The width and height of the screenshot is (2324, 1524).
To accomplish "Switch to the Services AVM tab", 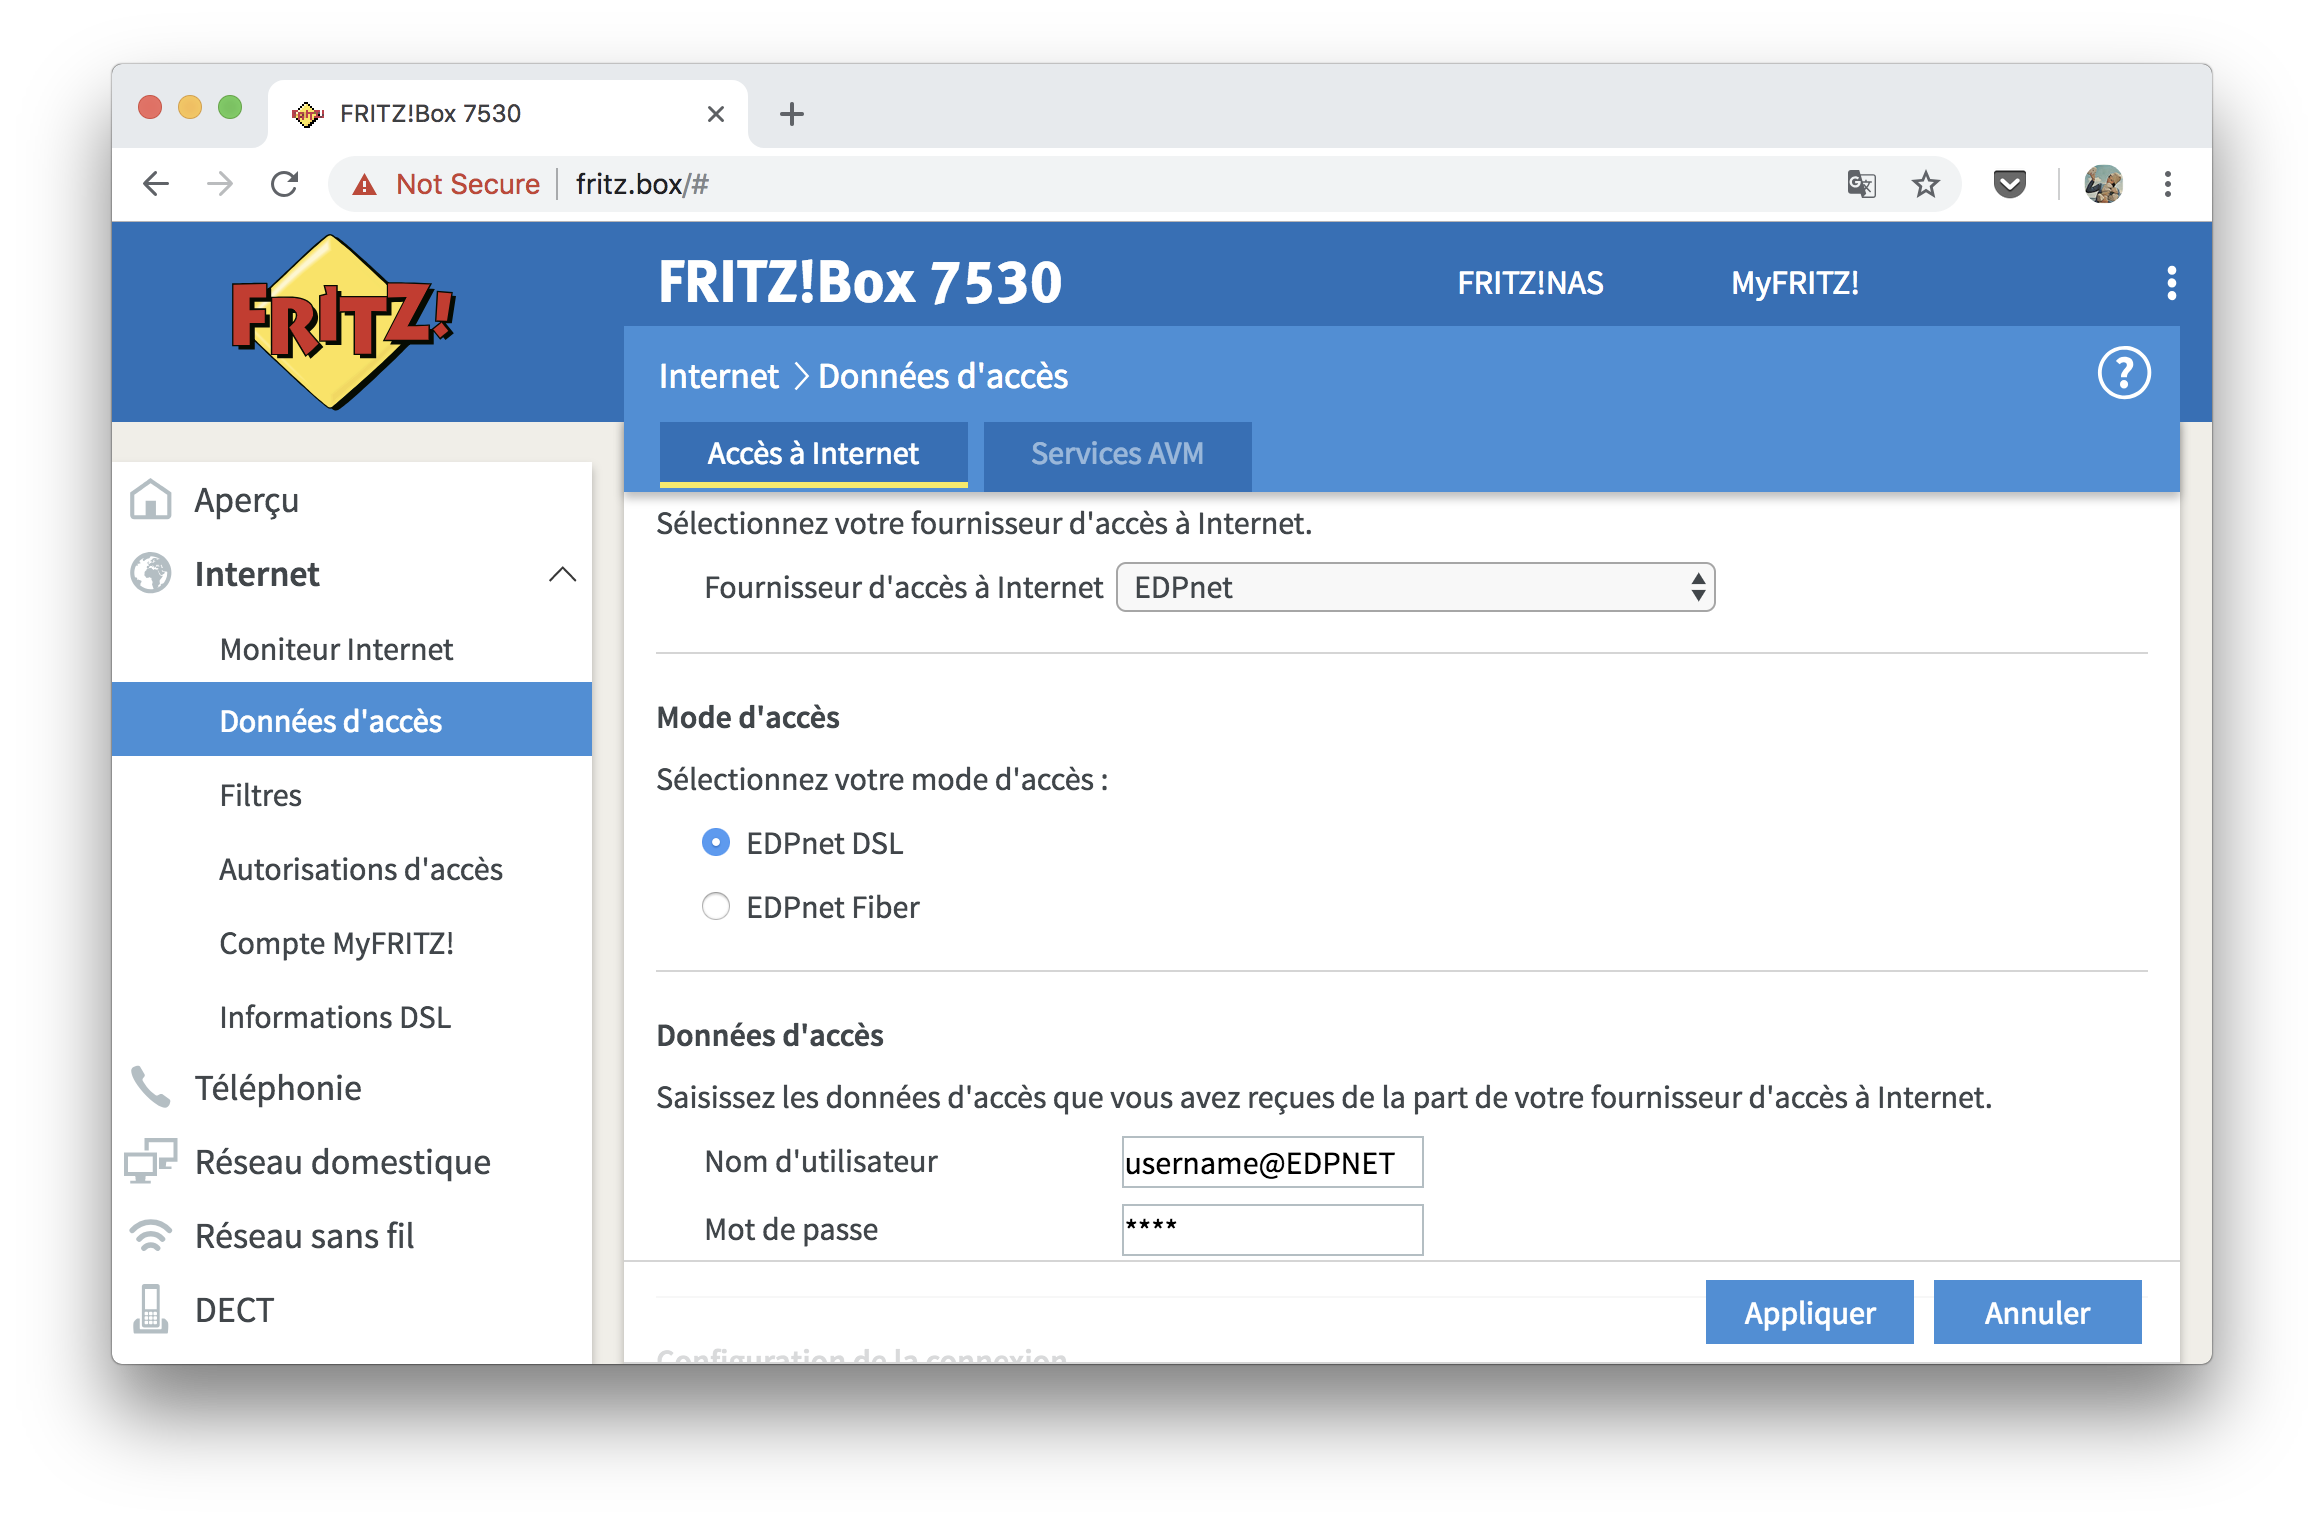I will click(x=1117, y=454).
